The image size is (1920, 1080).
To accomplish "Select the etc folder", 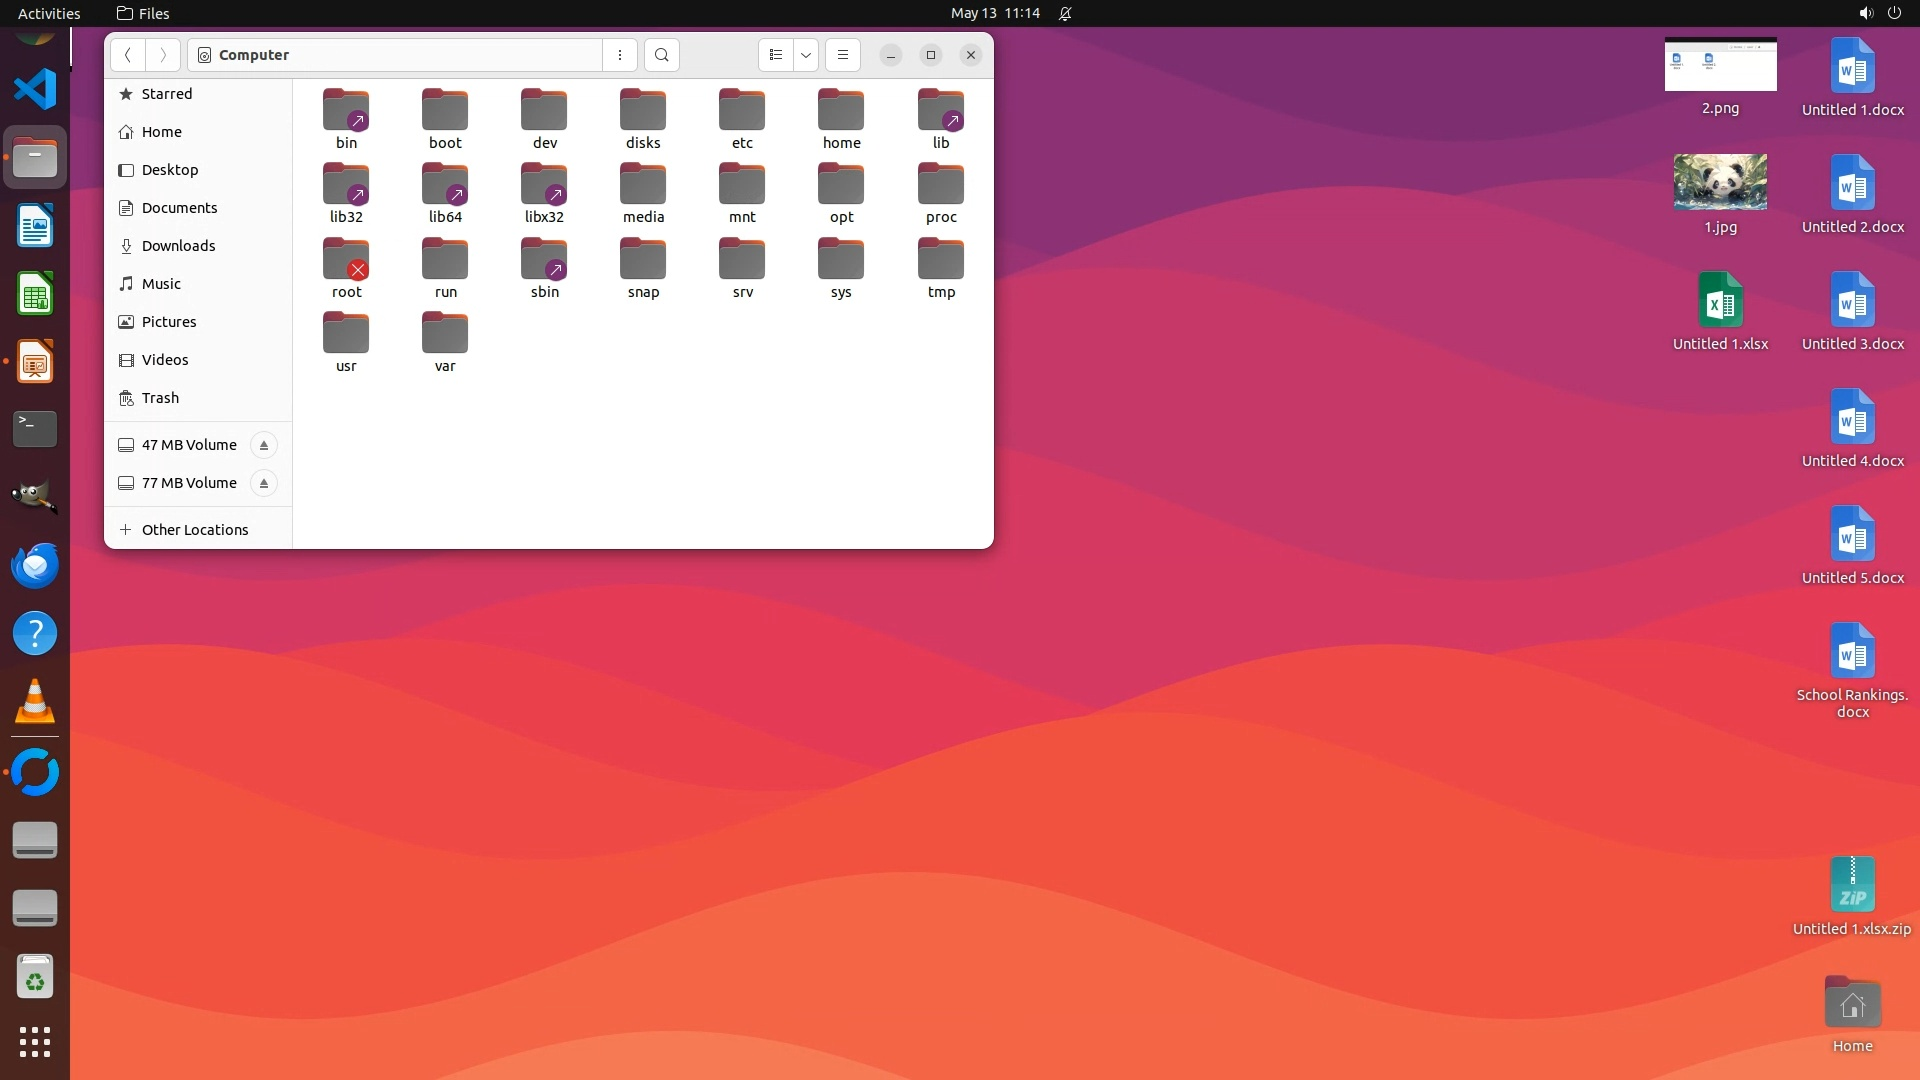I will coord(742,112).
